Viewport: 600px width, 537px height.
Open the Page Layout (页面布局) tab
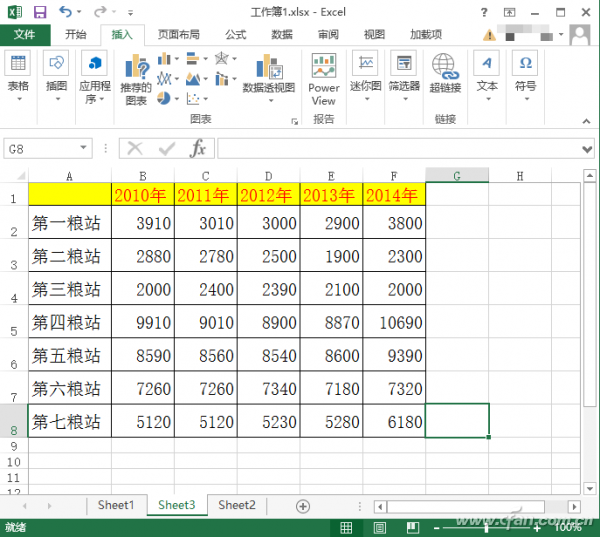[x=178, y=34]
